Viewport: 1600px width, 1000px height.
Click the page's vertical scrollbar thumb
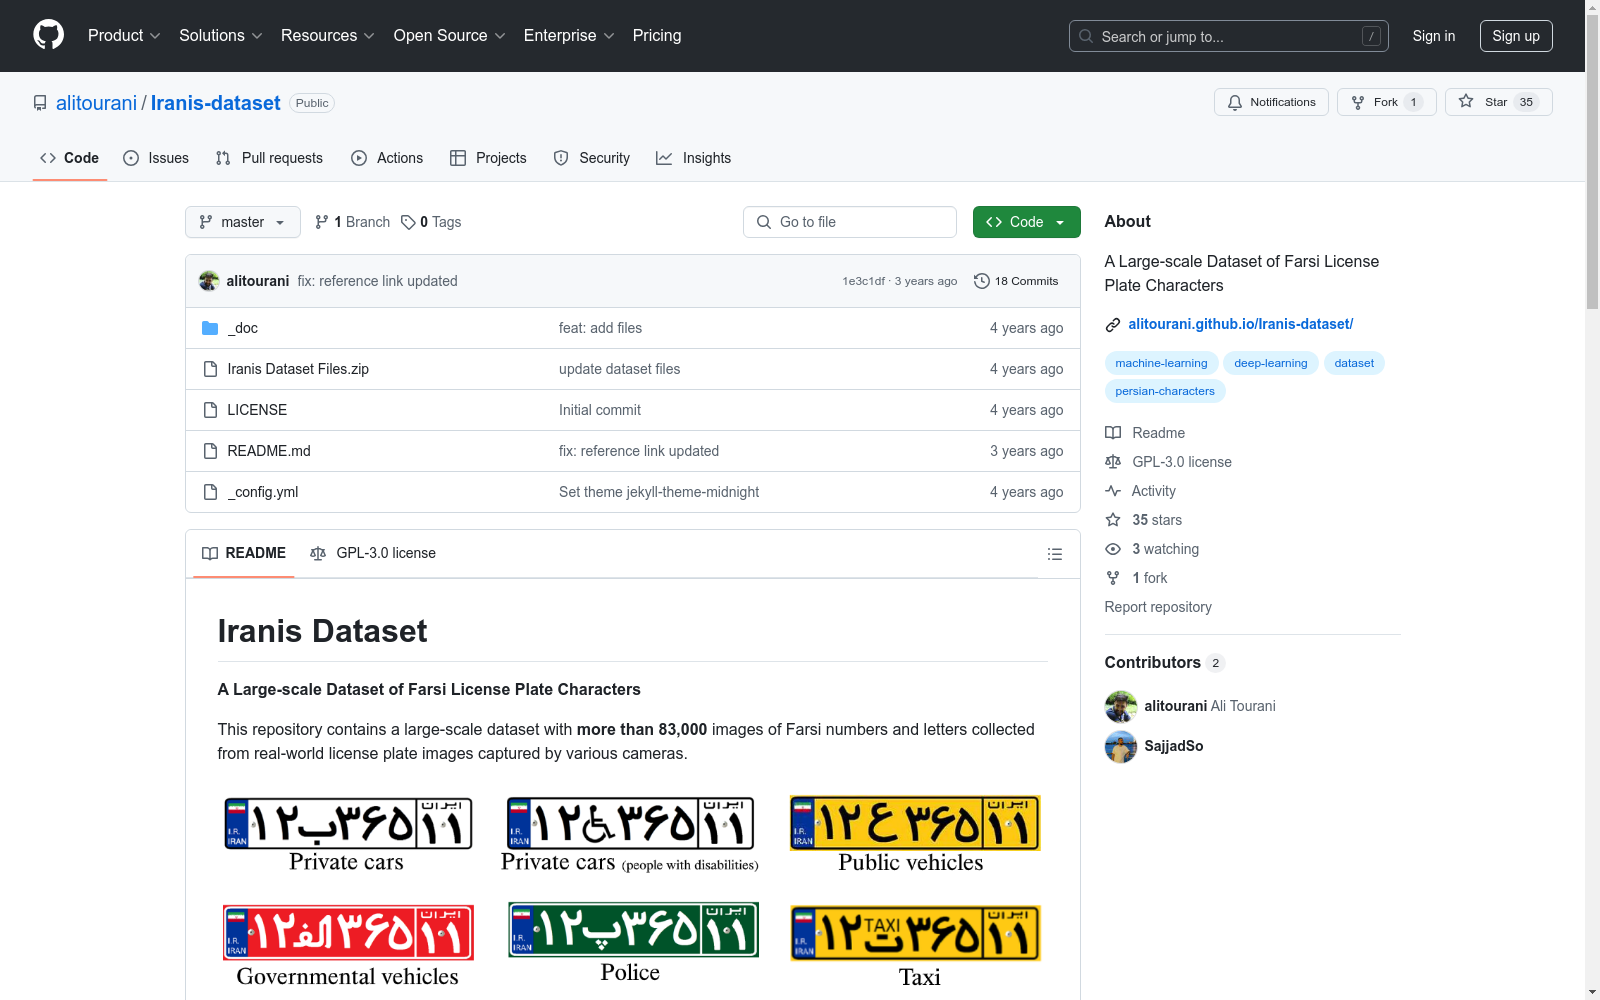coord(1592,161)
